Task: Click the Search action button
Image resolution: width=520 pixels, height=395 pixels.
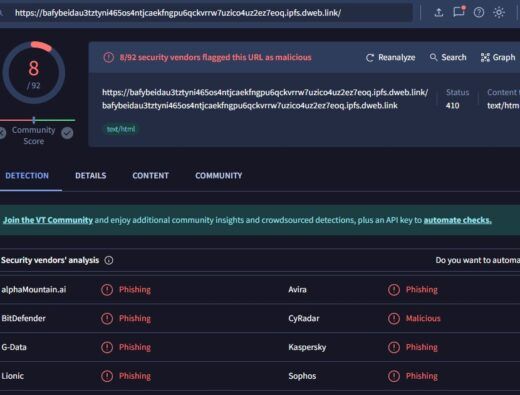Action: click(x=448, y=57)
